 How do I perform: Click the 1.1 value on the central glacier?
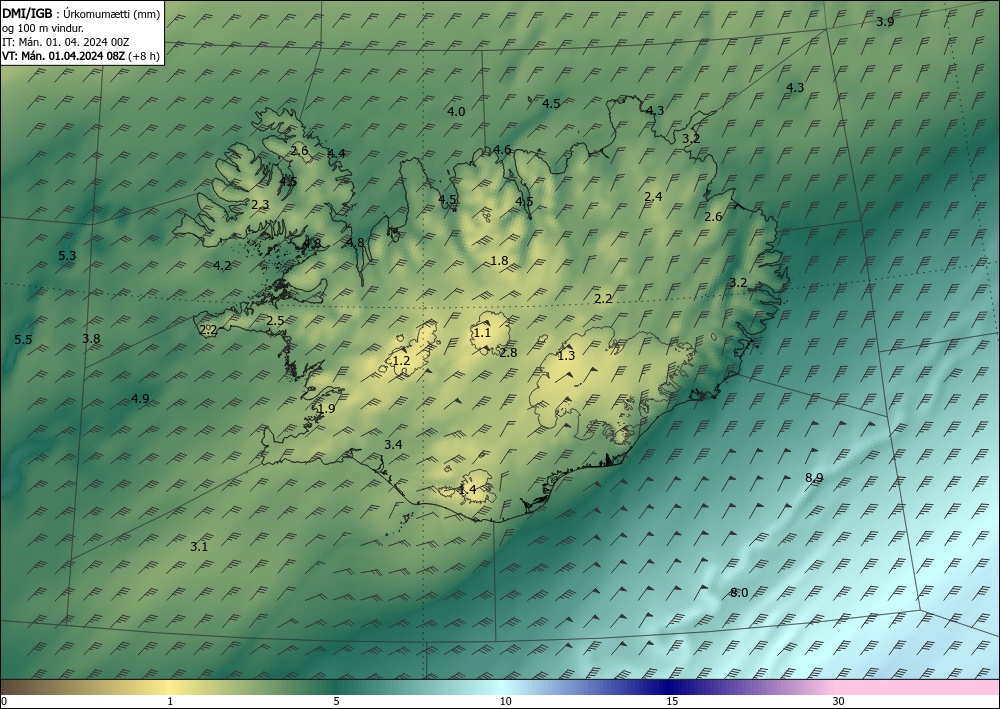click(482, 332)
